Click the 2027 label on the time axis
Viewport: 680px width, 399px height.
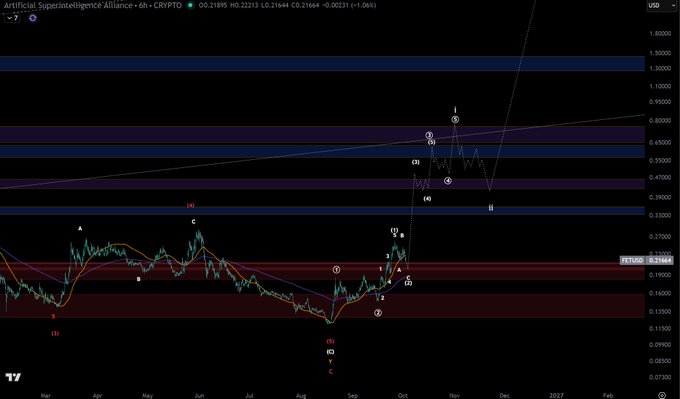click(556, 395)
